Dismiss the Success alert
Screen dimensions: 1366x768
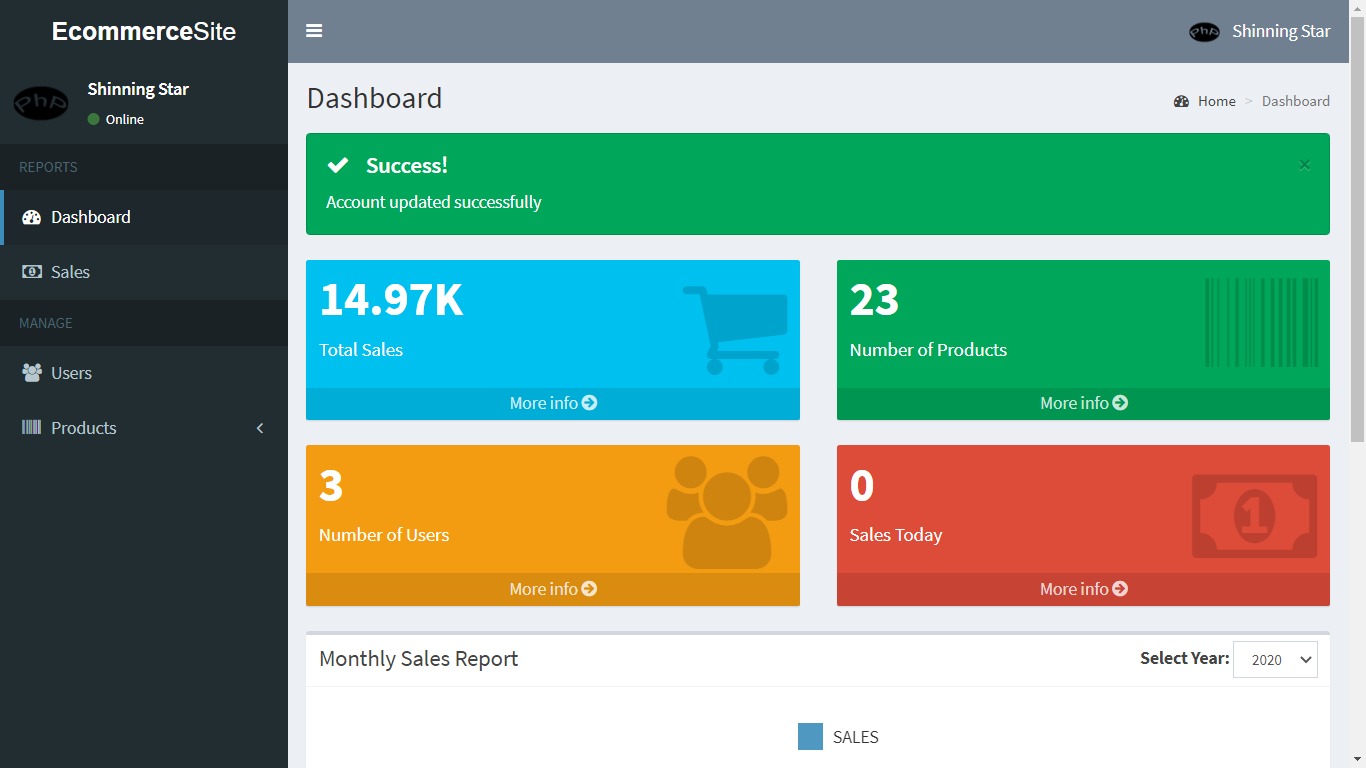coord(1304,165)
